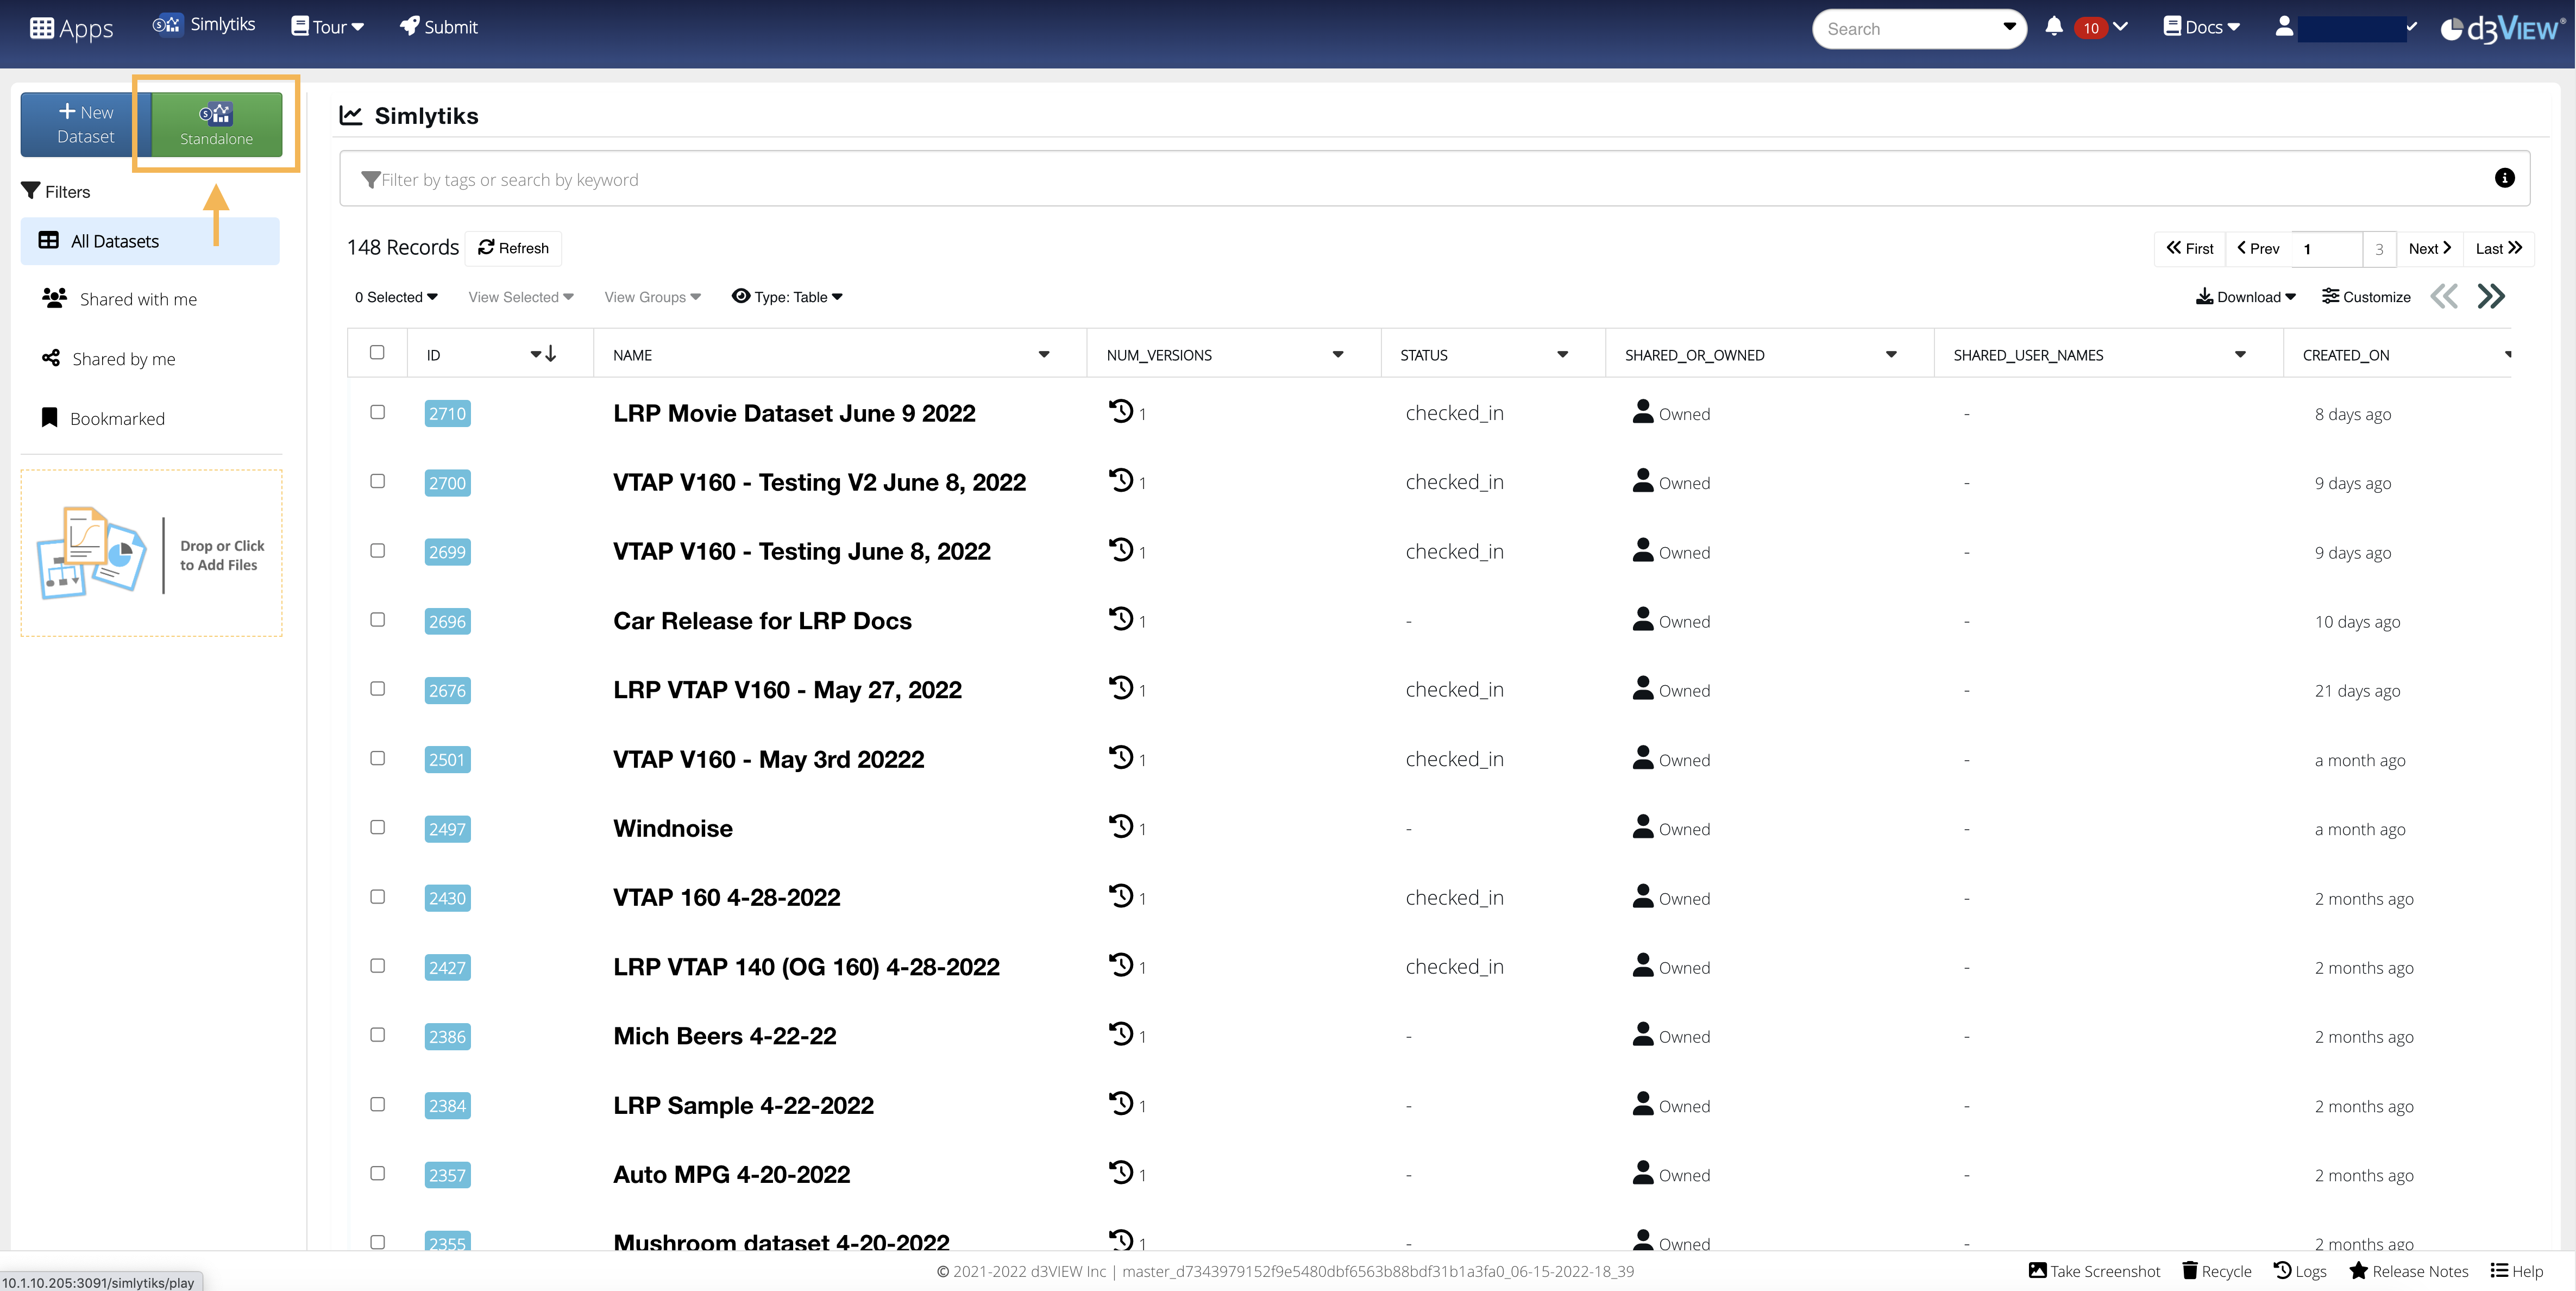Go to the Next page
Viewport: 2576px width, 1291px height.
(2429, 248)
